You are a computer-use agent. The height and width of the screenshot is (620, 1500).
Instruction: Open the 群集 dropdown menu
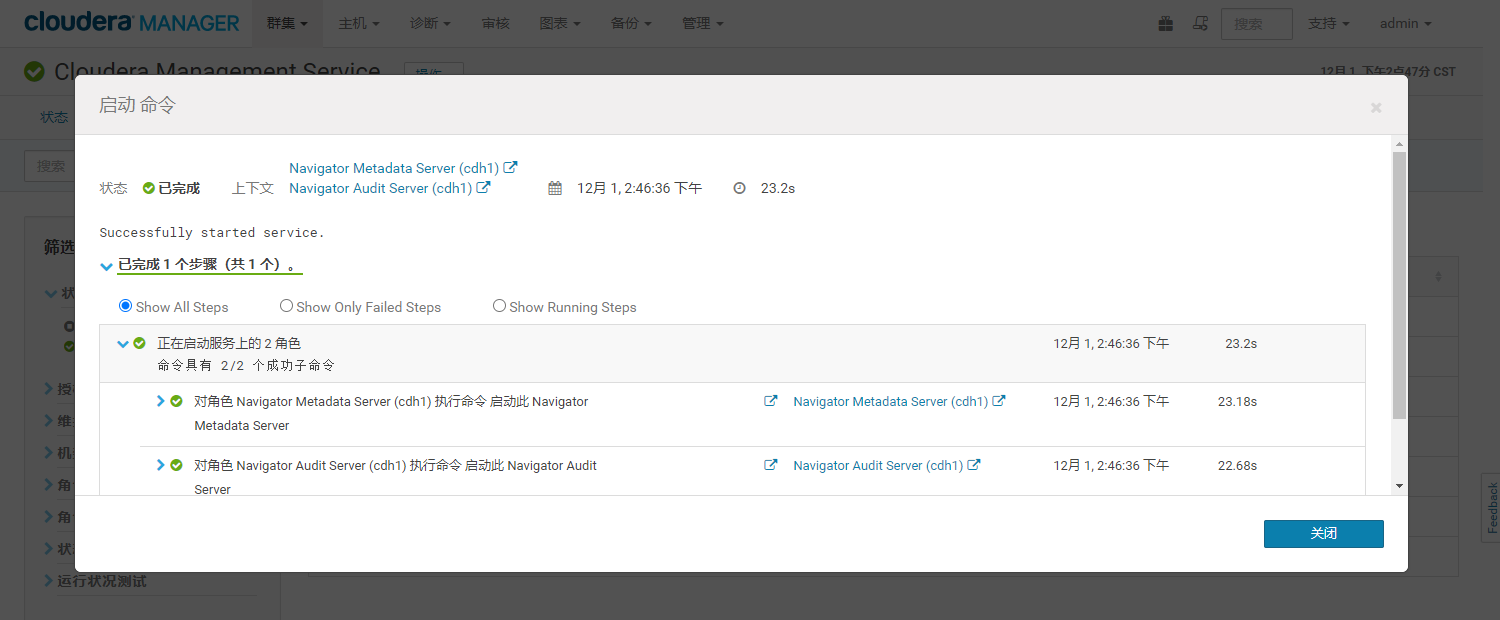click(x=287, y=23)
